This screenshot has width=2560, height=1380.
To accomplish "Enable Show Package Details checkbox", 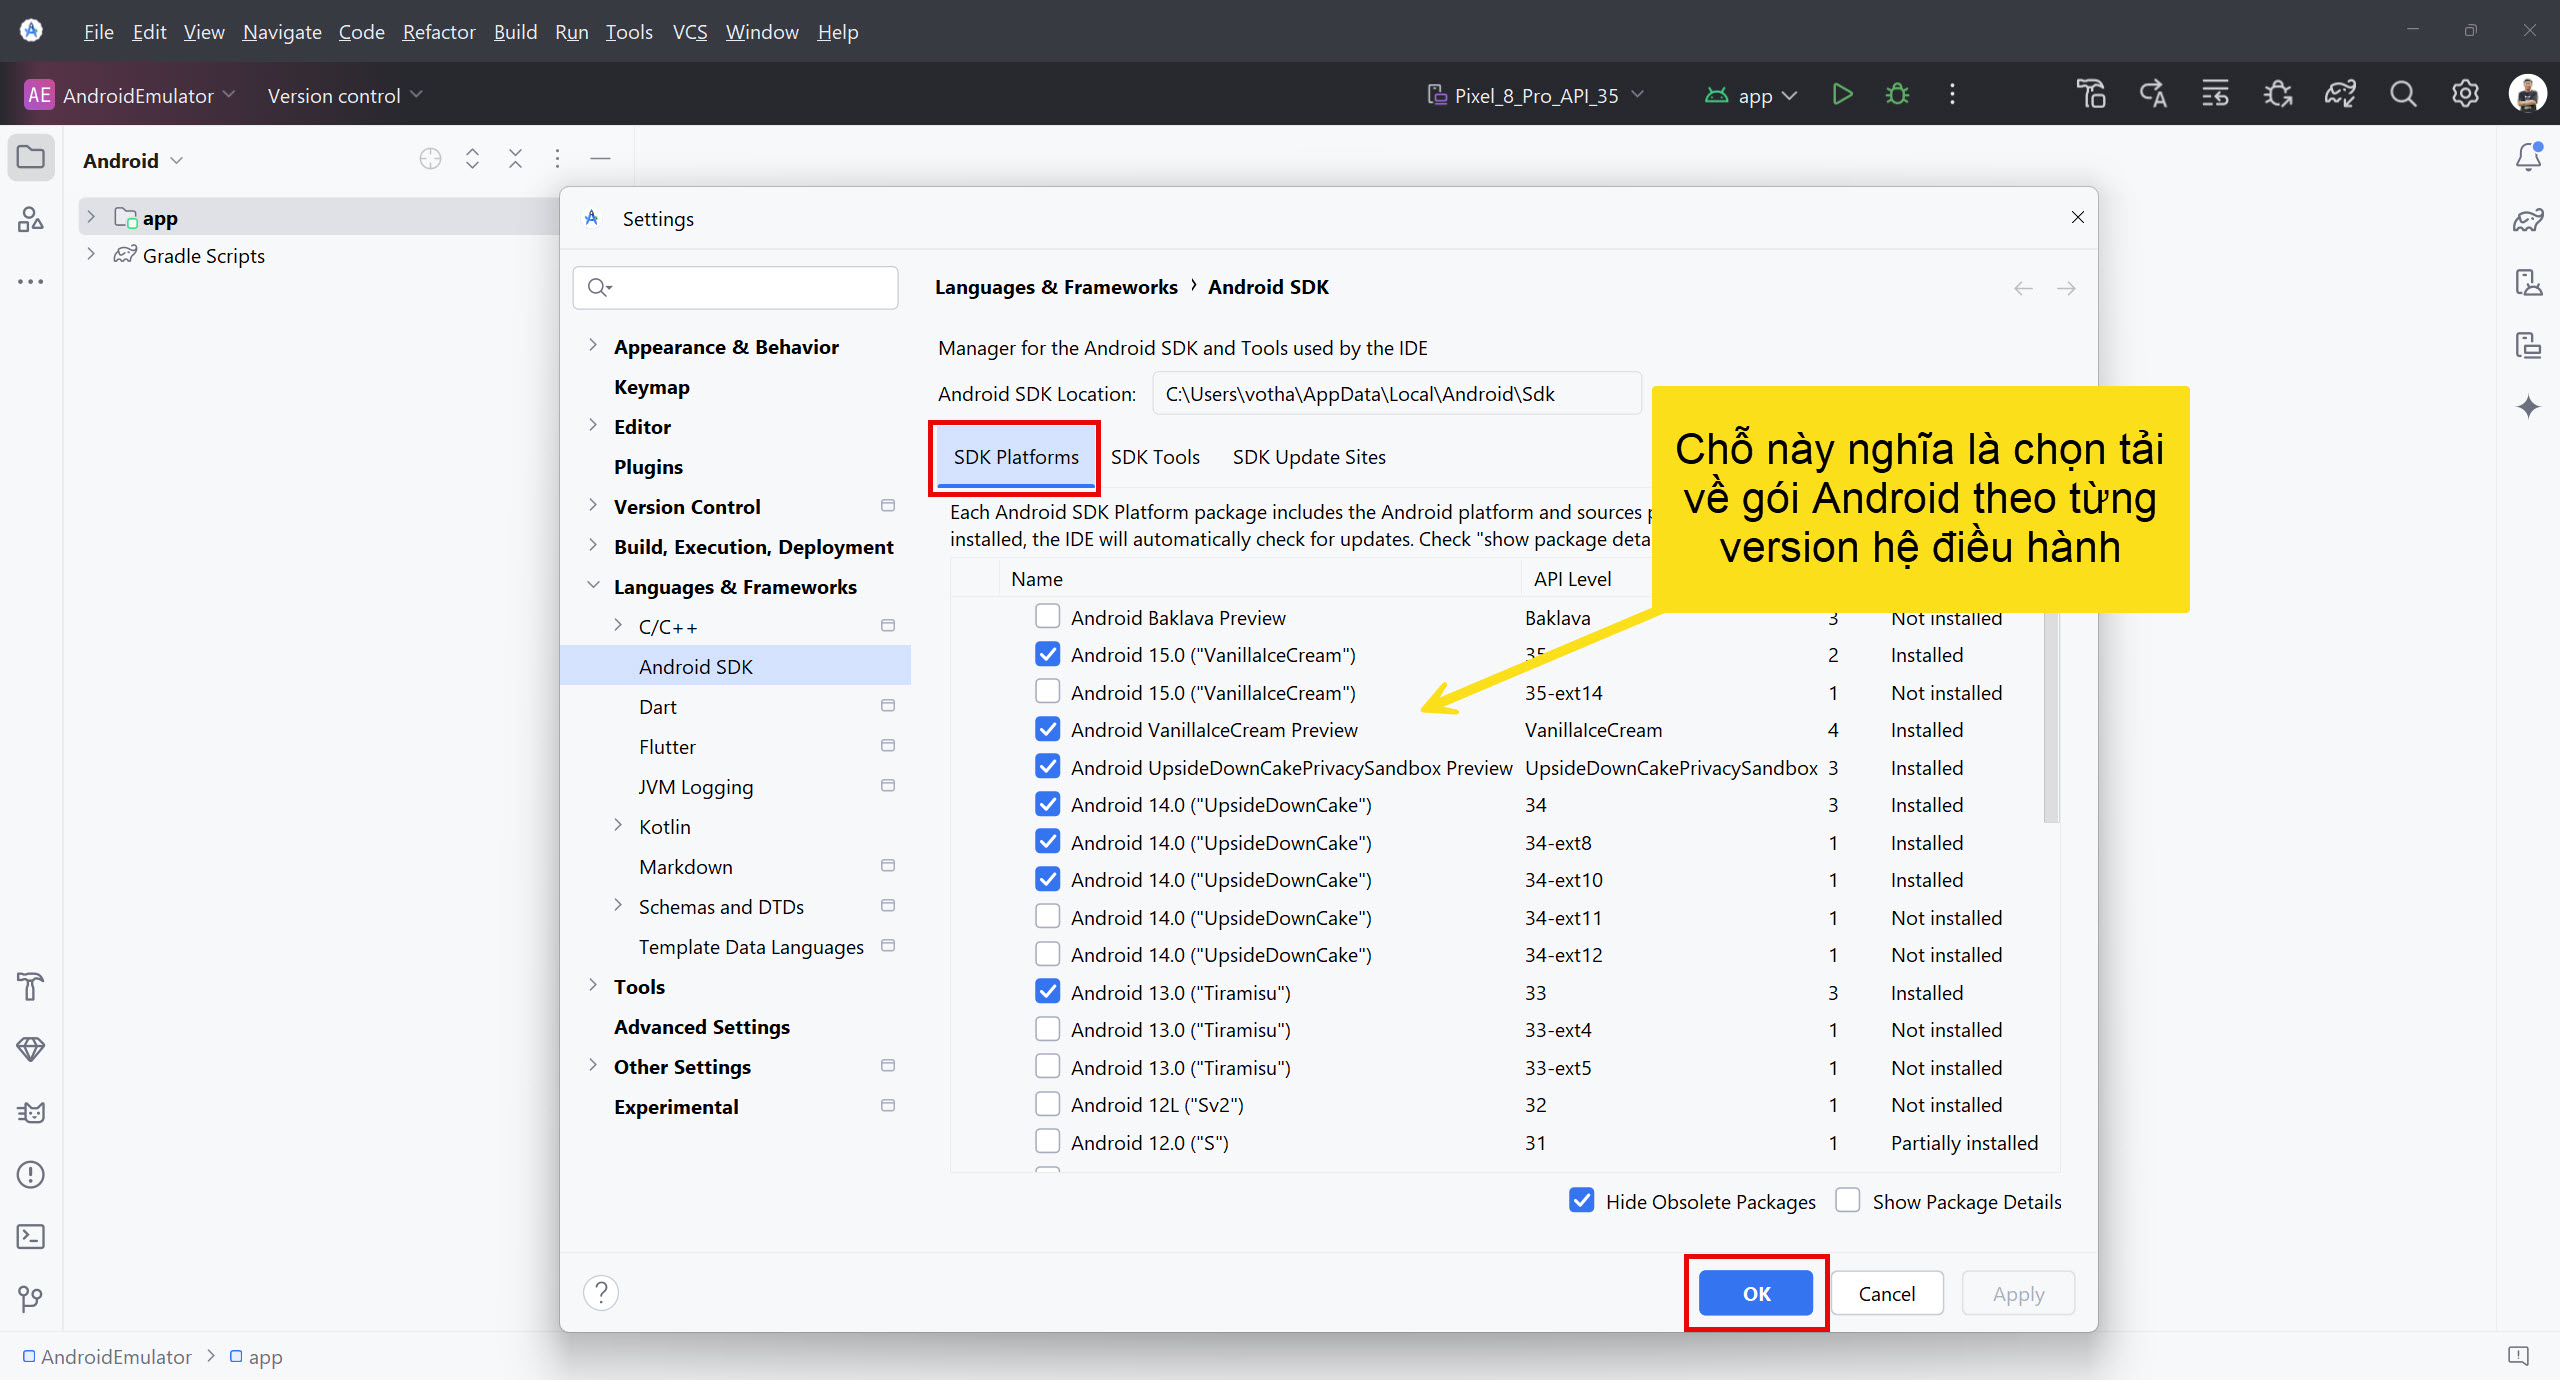I will (1848, 1200).
